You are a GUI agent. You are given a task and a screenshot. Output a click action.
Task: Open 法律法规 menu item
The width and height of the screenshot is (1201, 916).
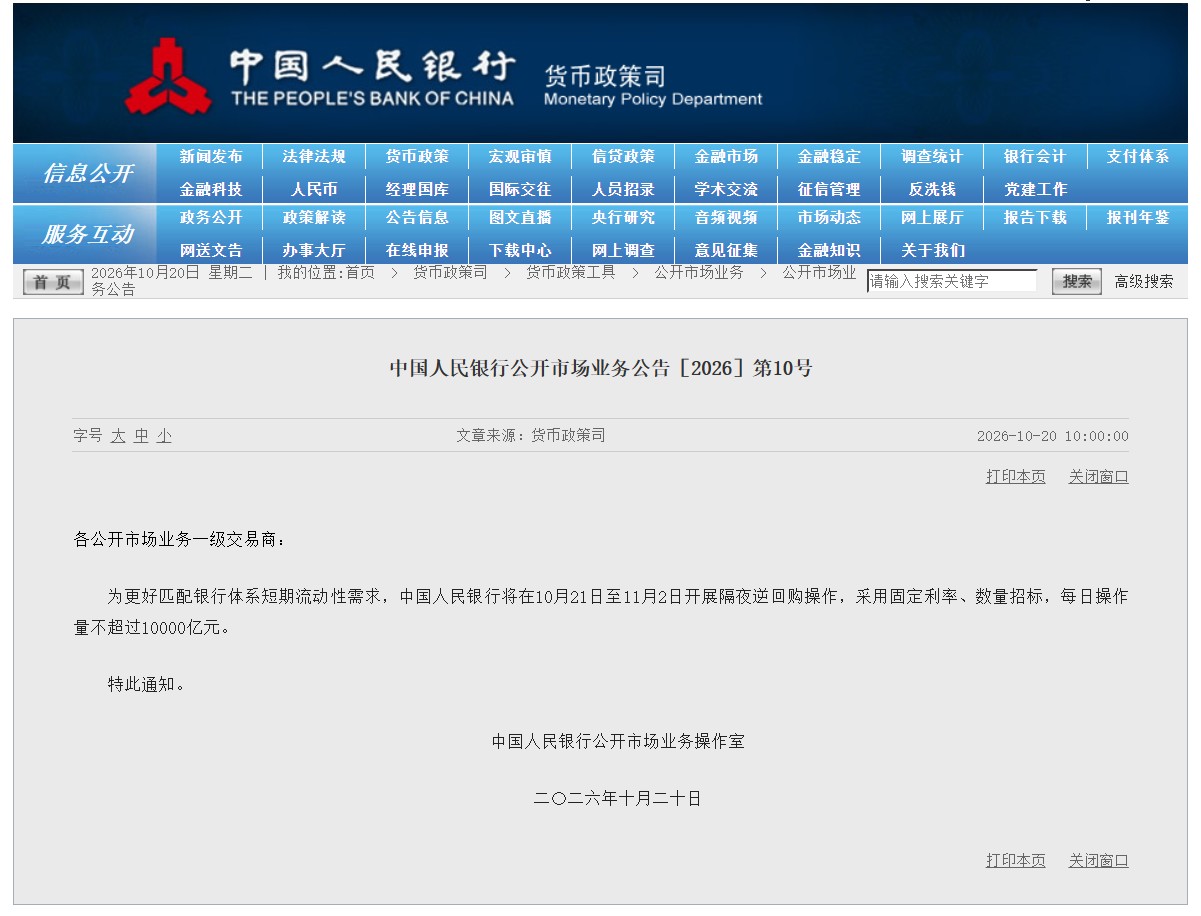[x=314, y=157]
